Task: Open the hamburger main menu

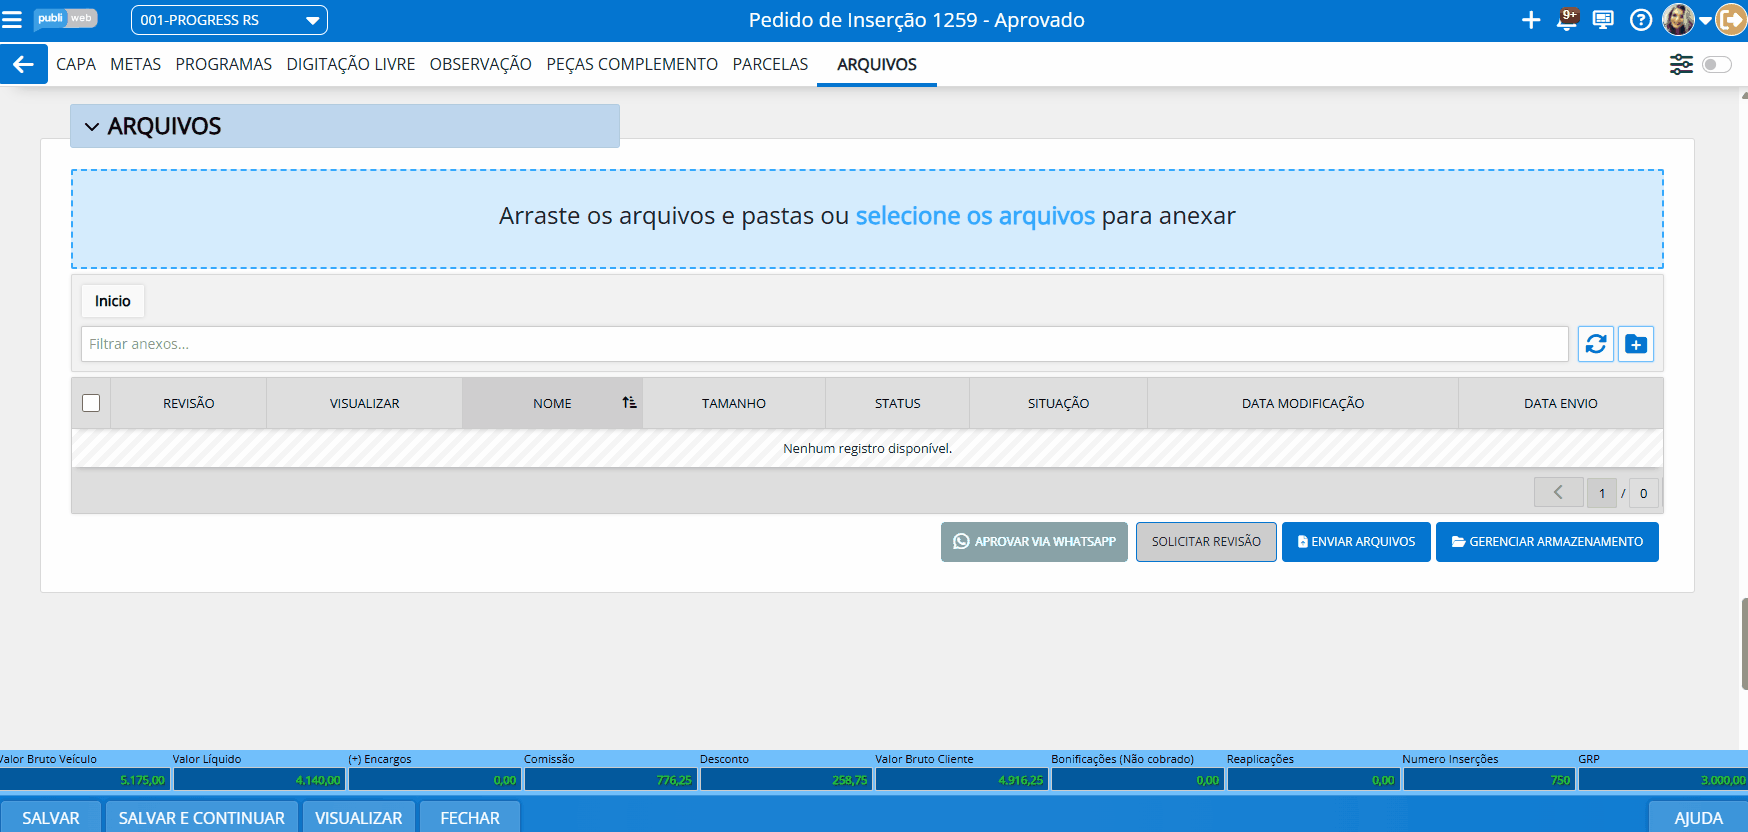Action: (12, 20)
